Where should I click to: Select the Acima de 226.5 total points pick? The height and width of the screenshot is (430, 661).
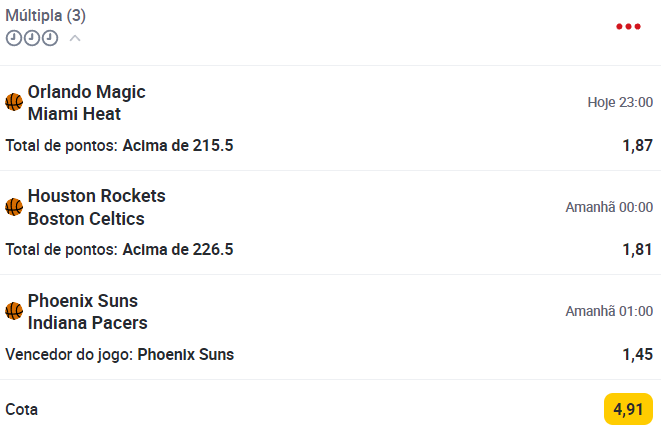[178, 249]
